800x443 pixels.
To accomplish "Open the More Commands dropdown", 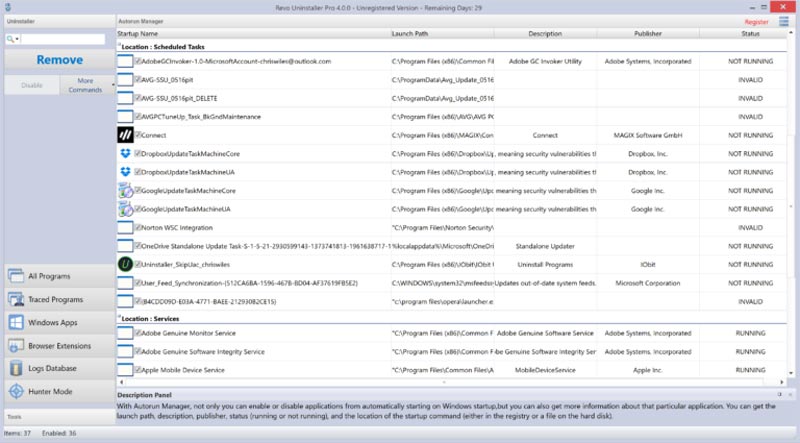I will click(x=87, y=85).
